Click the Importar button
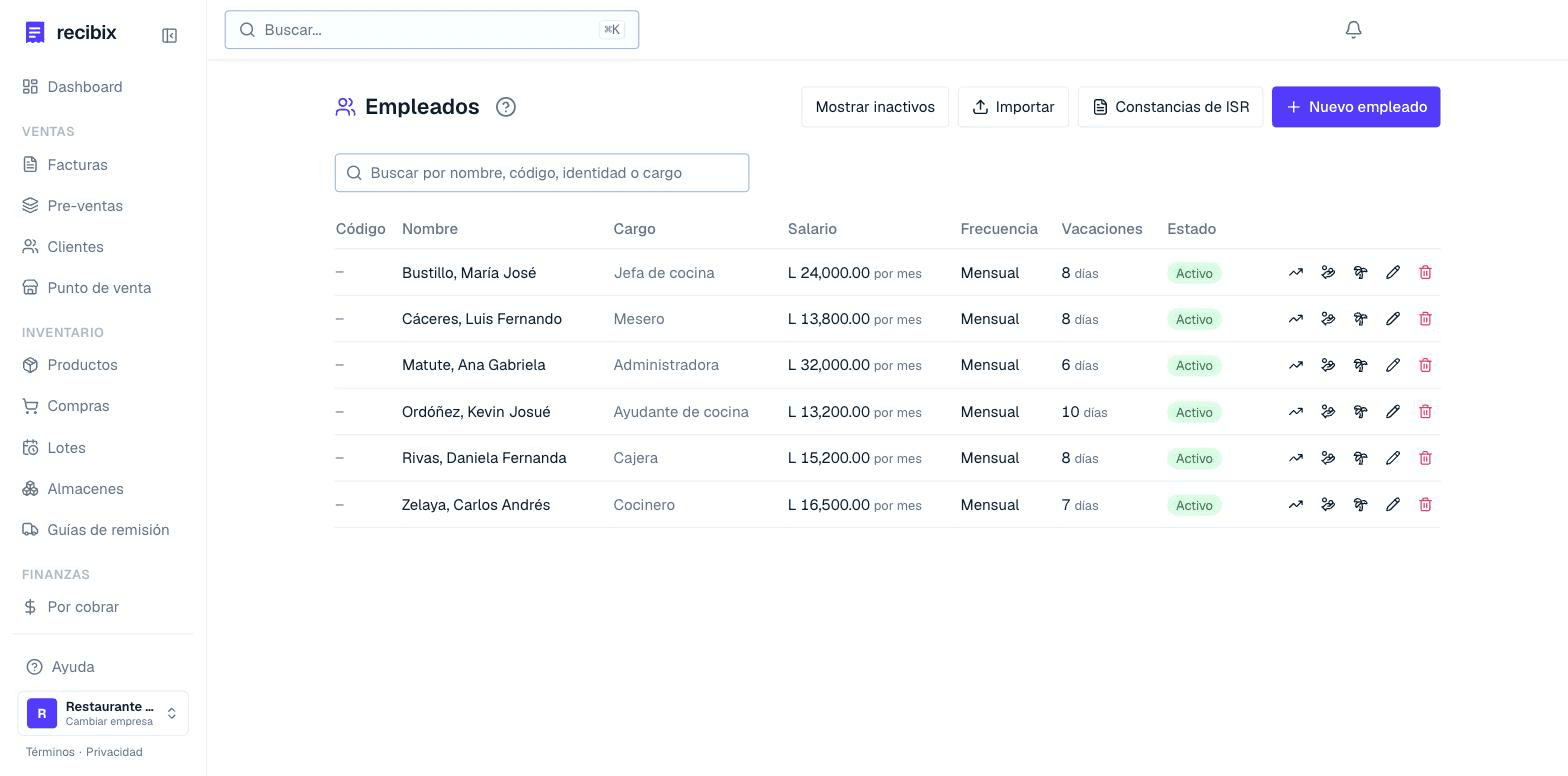This screenshot has height=776, width=1568. pyautogui.click(x=1013, y=107)
